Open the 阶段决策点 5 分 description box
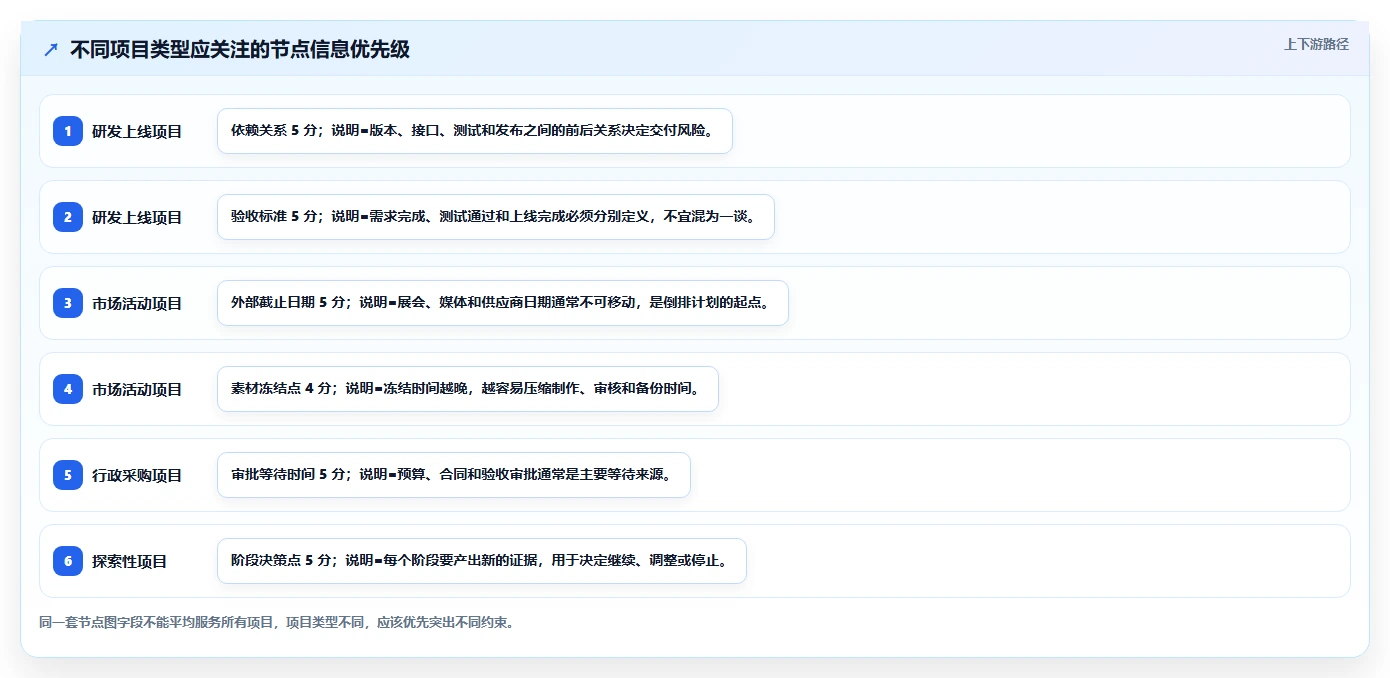Screen dimensions: 1390x678 482,561
